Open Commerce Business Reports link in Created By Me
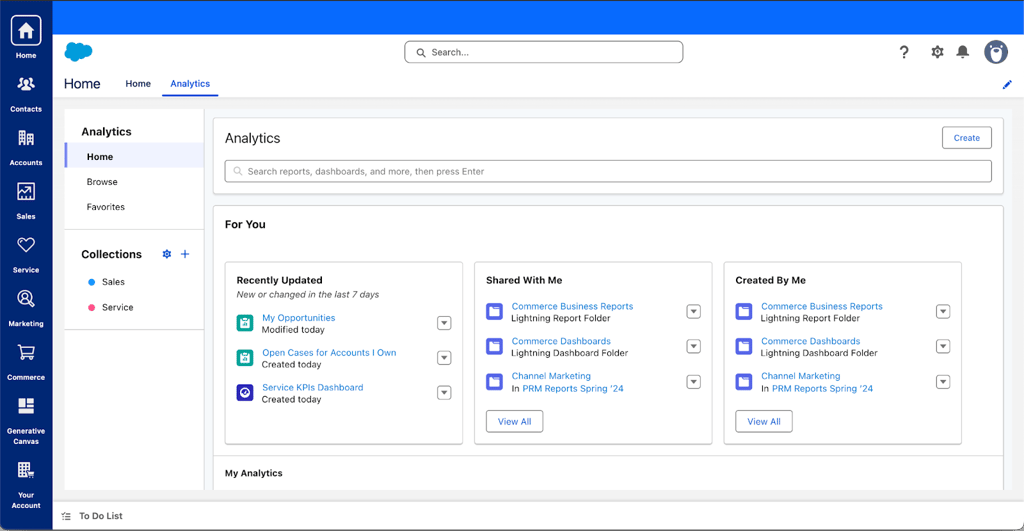Screen dimensions: 1024x531 822,306
